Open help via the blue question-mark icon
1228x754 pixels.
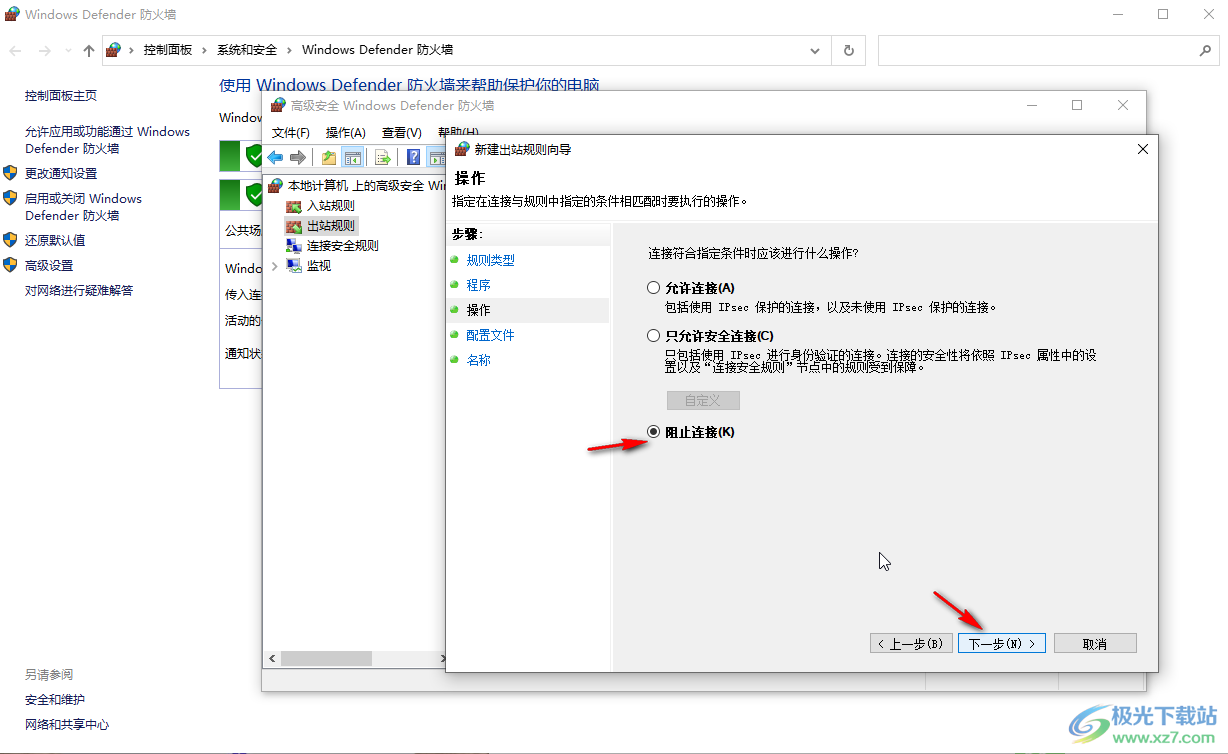click(x=413, y=157)
